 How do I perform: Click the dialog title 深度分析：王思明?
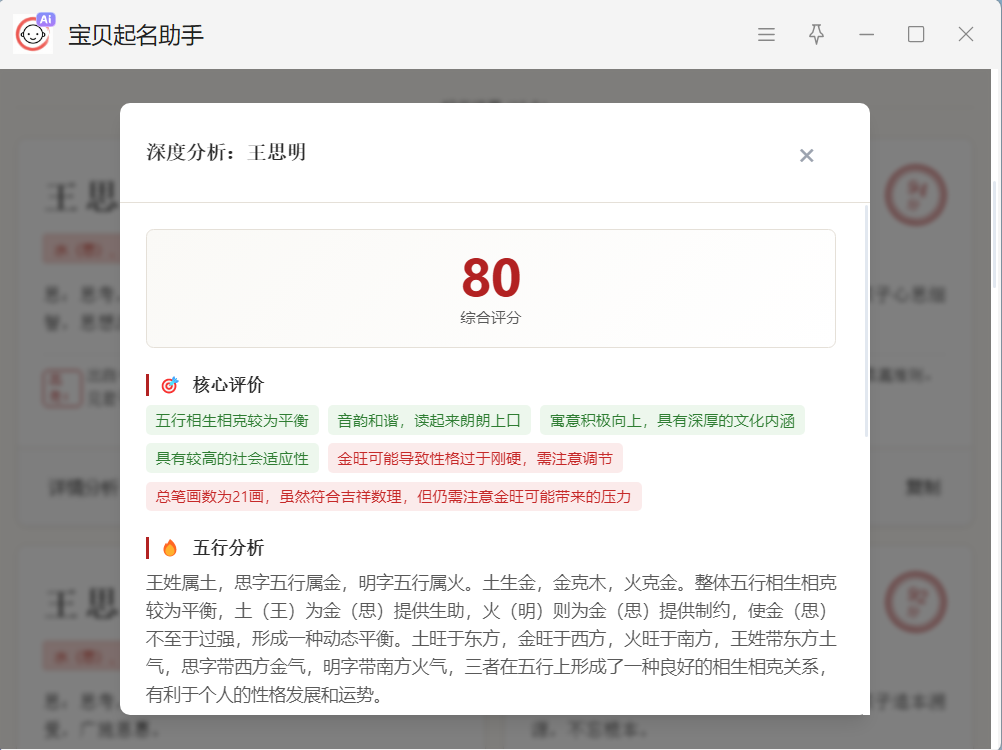(x=226, y=153)
